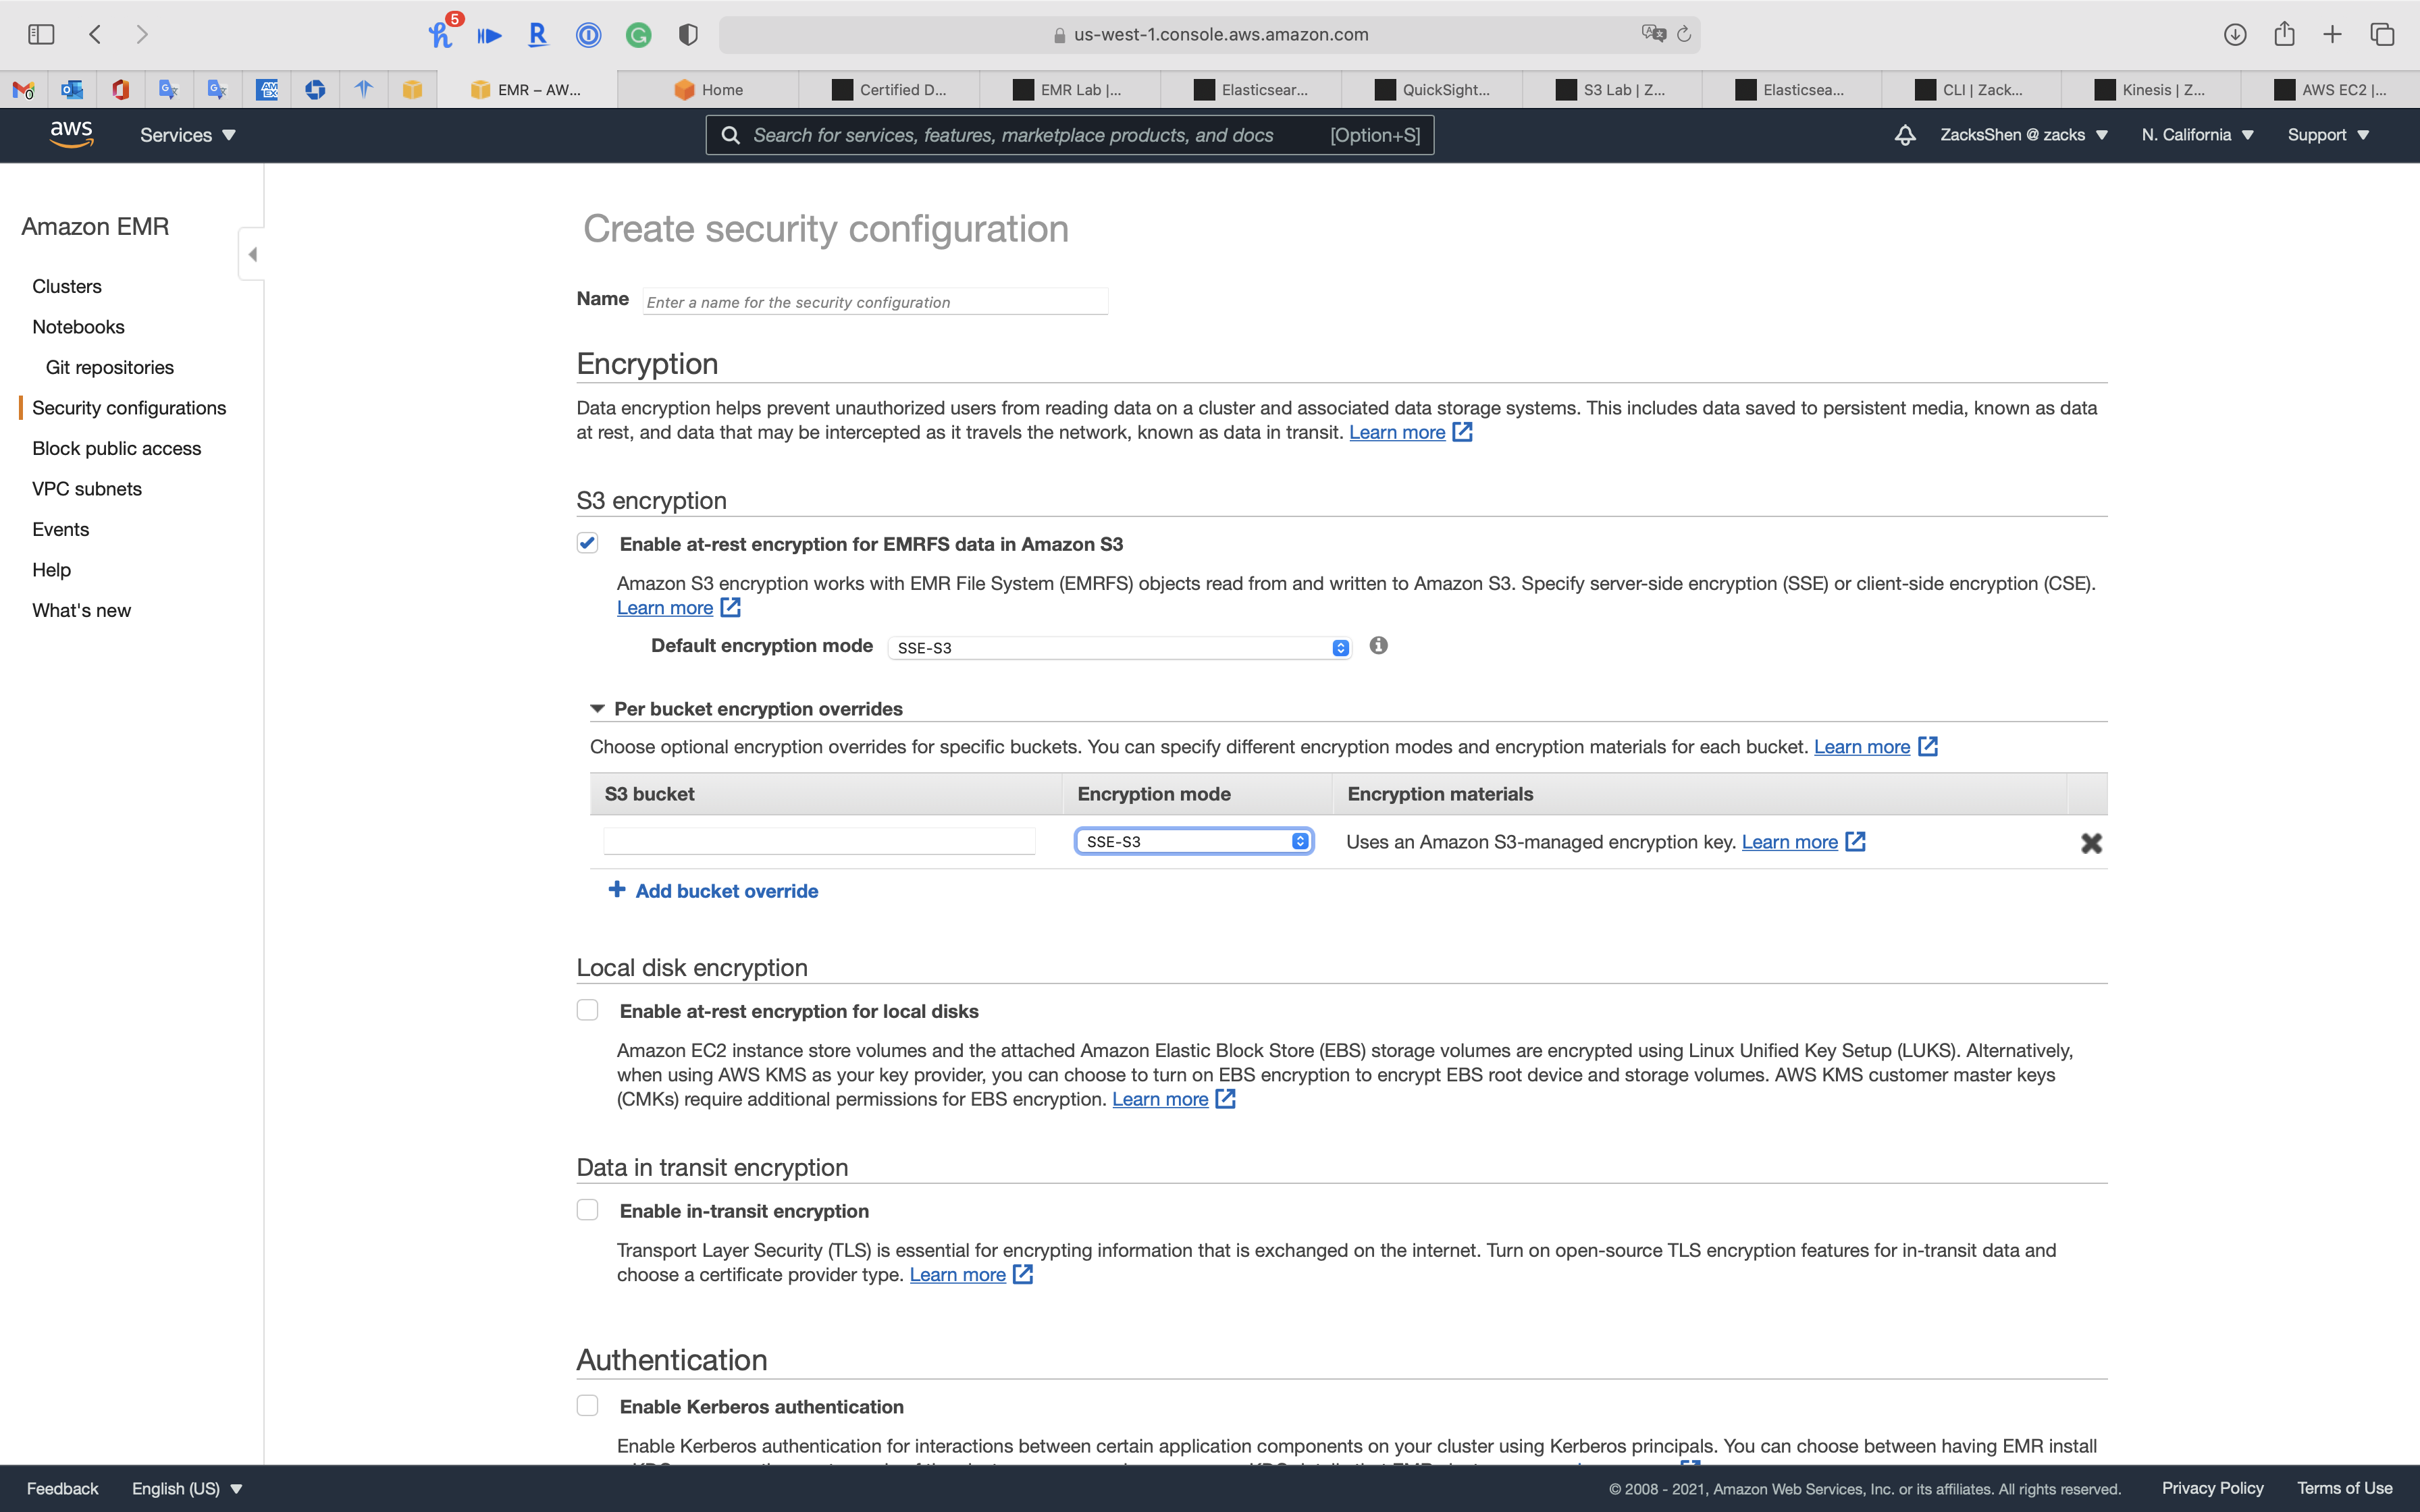Uncheck at-rest encryption for EMRFS data

tap(587, 543)
